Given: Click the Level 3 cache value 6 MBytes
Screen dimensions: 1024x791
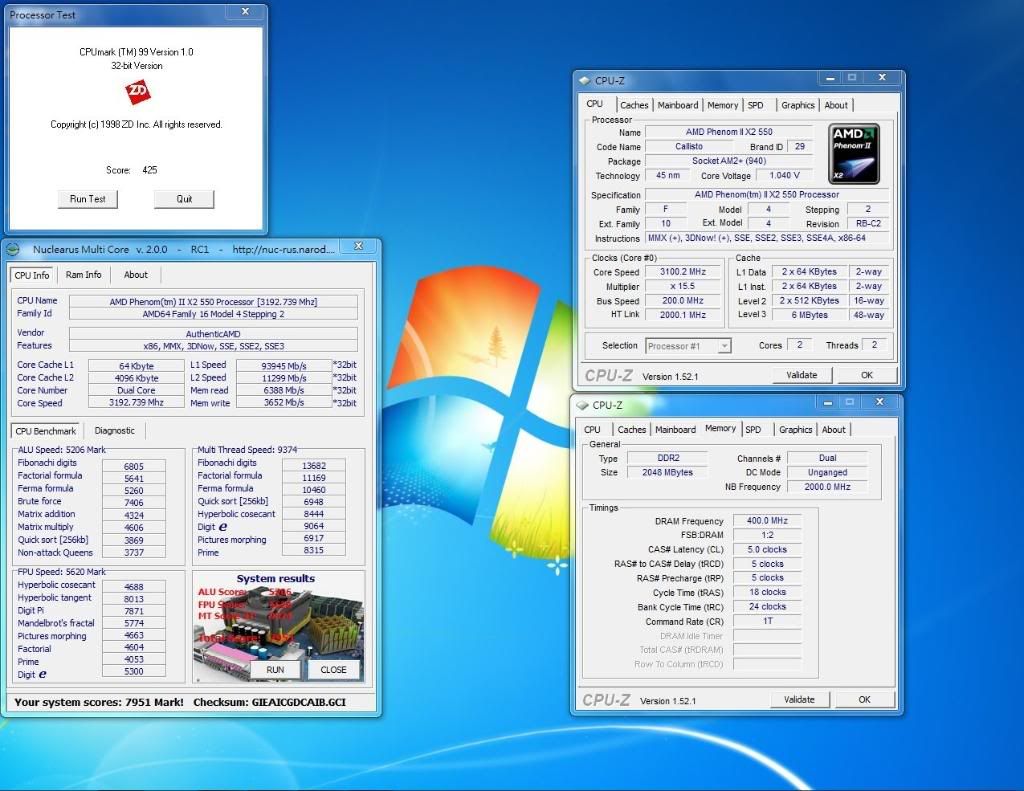Looking at the screenshot, I should (810, 315).
